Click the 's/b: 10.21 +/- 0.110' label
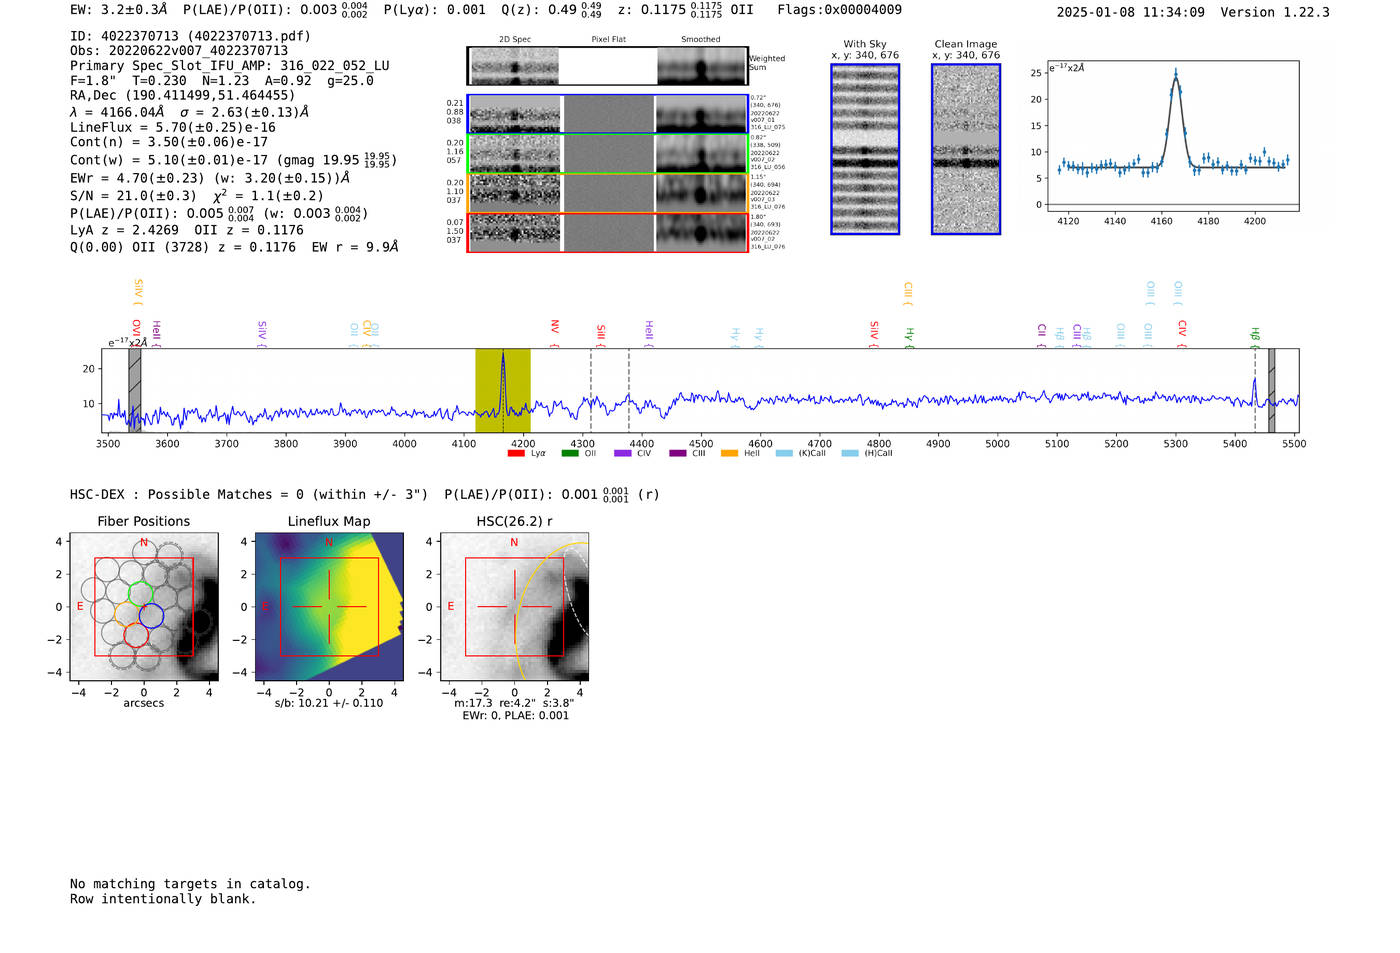Screen dimensions: 1400x953 [329, 703]
